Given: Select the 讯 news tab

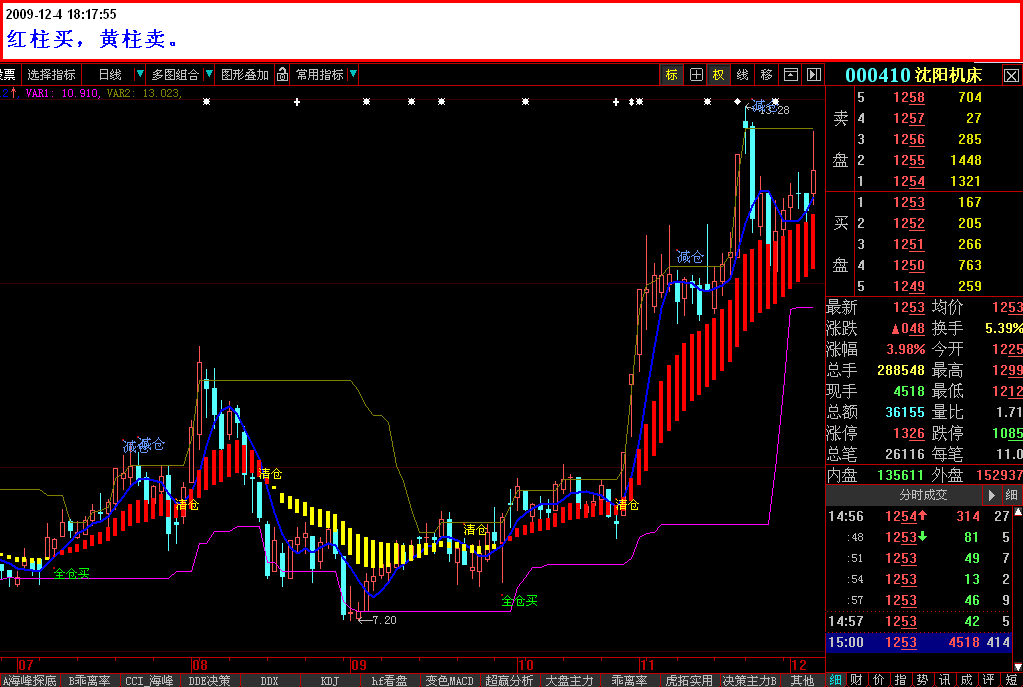Looking at the screenshot, I should coord(944,680).
